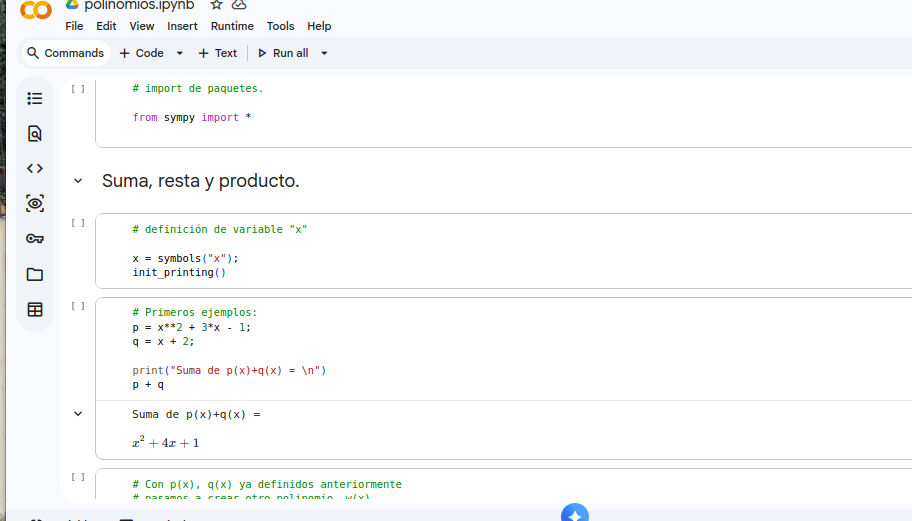Star the polinomios.ipynb notebook

tap(216, 5)
